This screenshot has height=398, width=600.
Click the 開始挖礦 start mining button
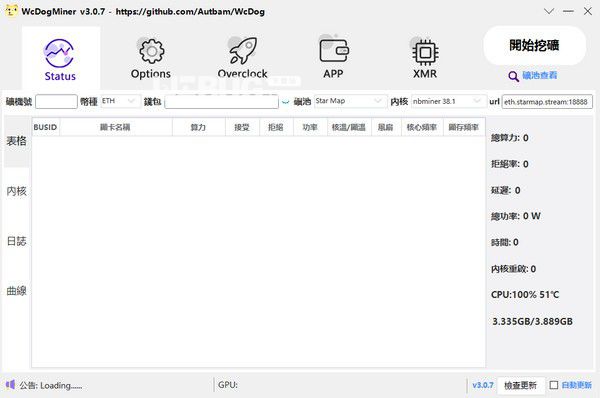pos(535,45)
